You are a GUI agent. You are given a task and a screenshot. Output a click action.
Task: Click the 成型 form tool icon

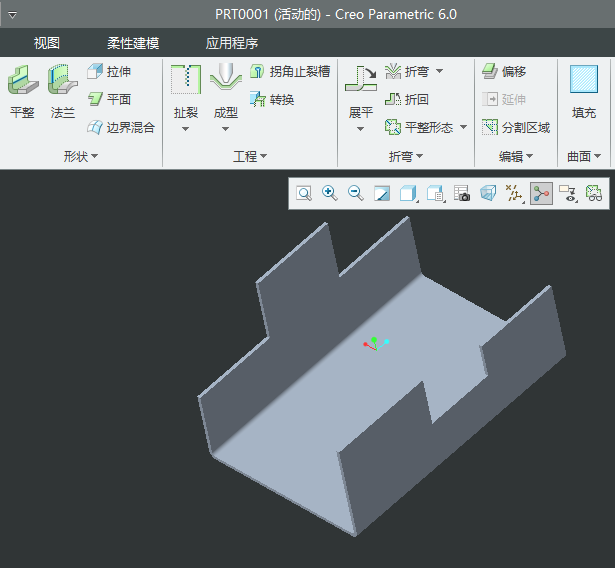226,76
